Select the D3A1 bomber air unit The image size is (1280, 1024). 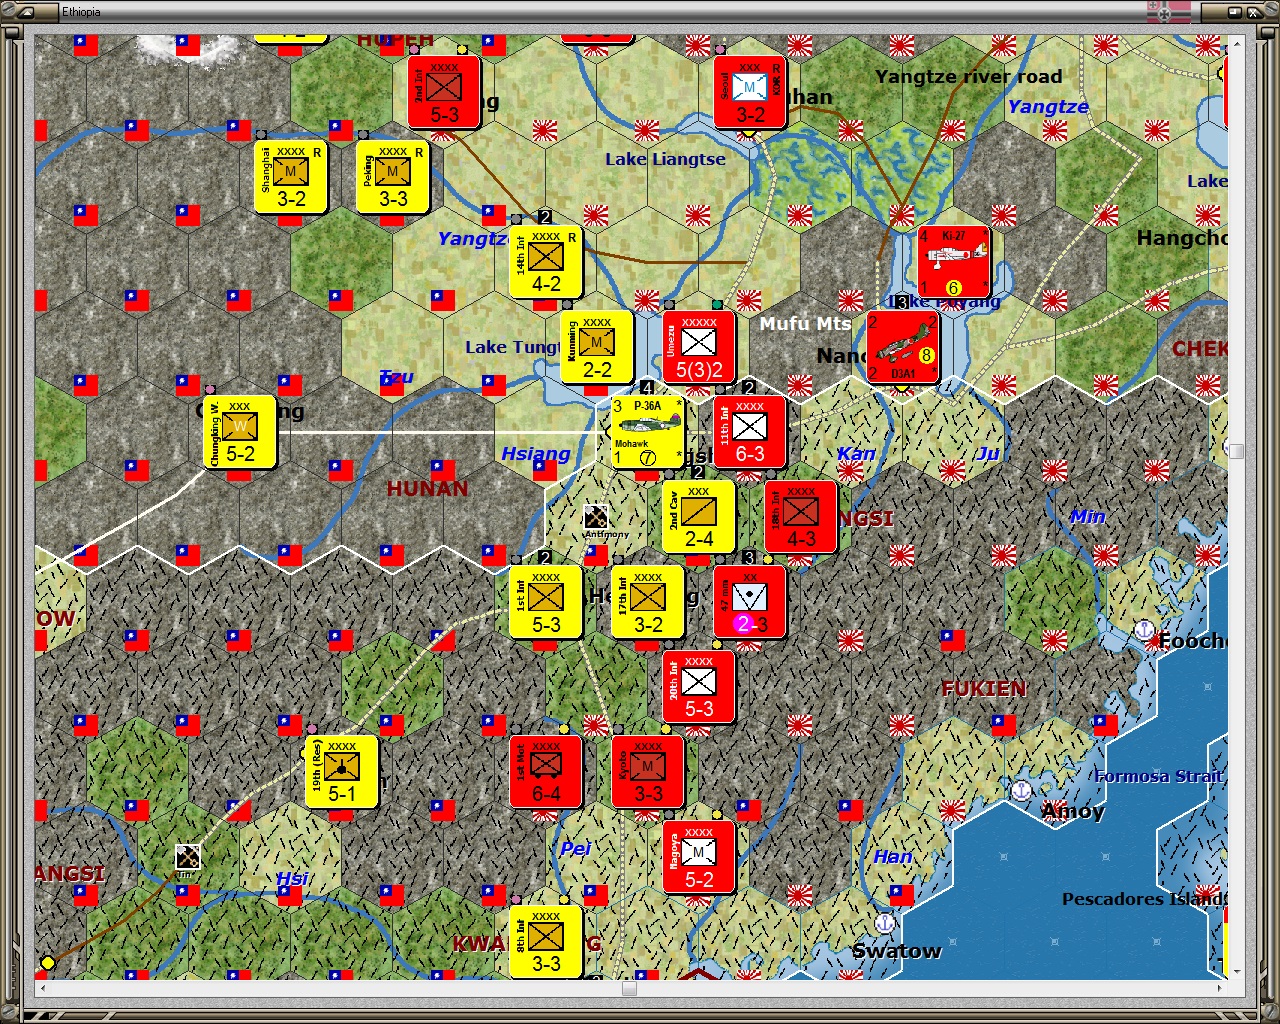coord(903,347)
